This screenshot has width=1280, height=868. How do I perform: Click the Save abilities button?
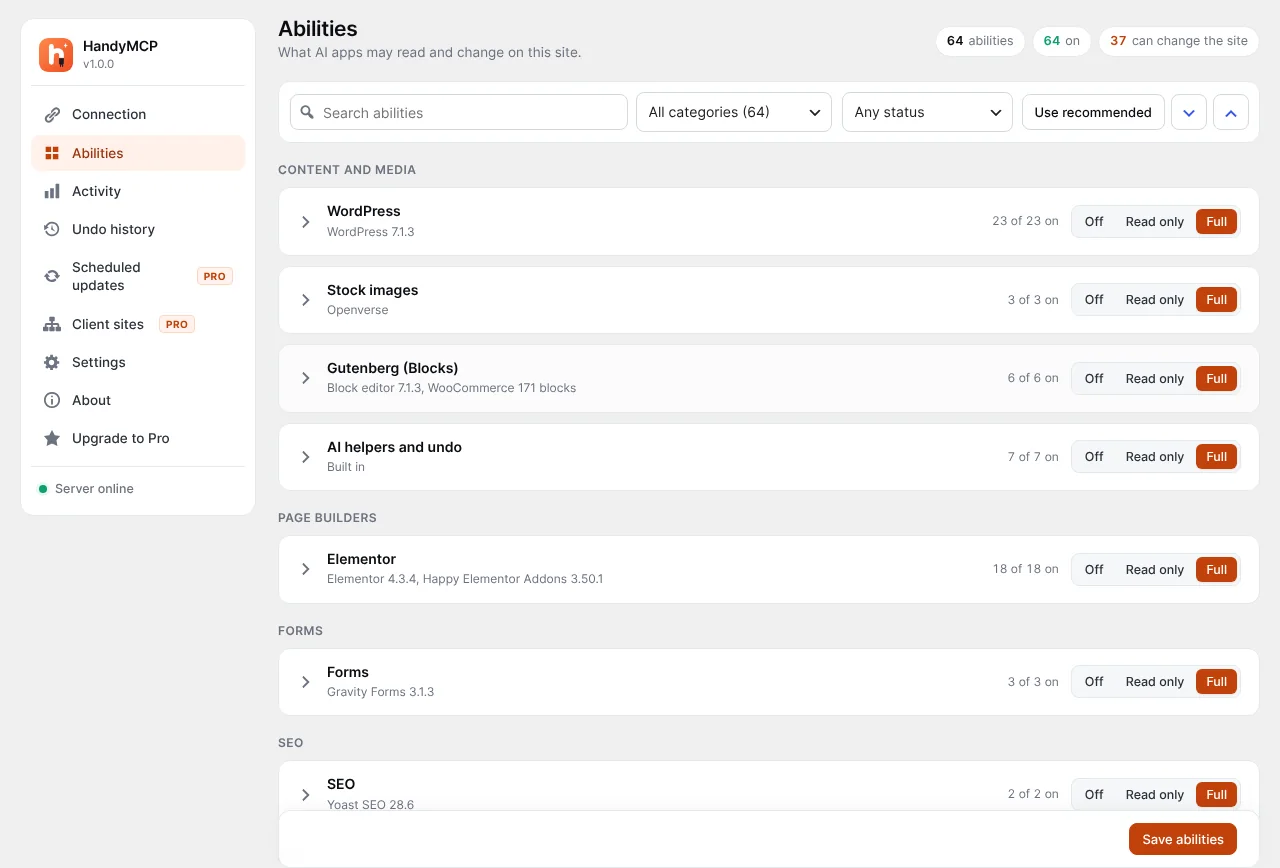pos(1183,839)
